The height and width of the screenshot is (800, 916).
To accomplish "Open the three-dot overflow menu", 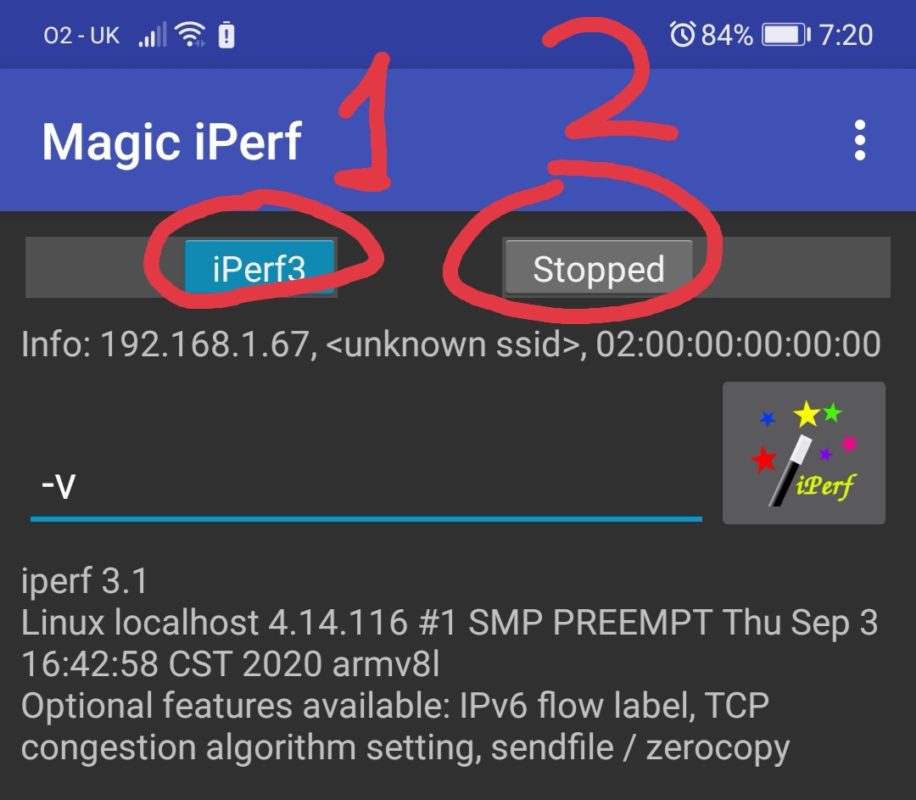I will (x=859, y=140).
